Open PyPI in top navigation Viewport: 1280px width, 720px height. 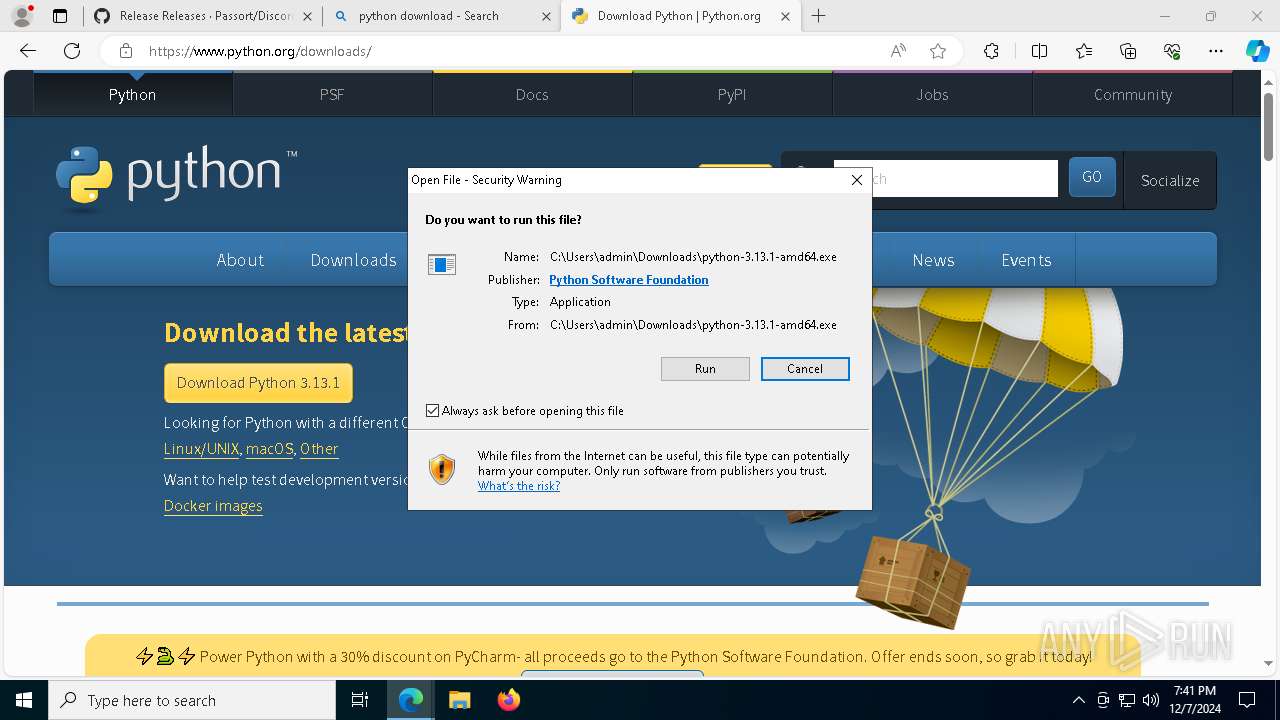click(x=732, y=94)
